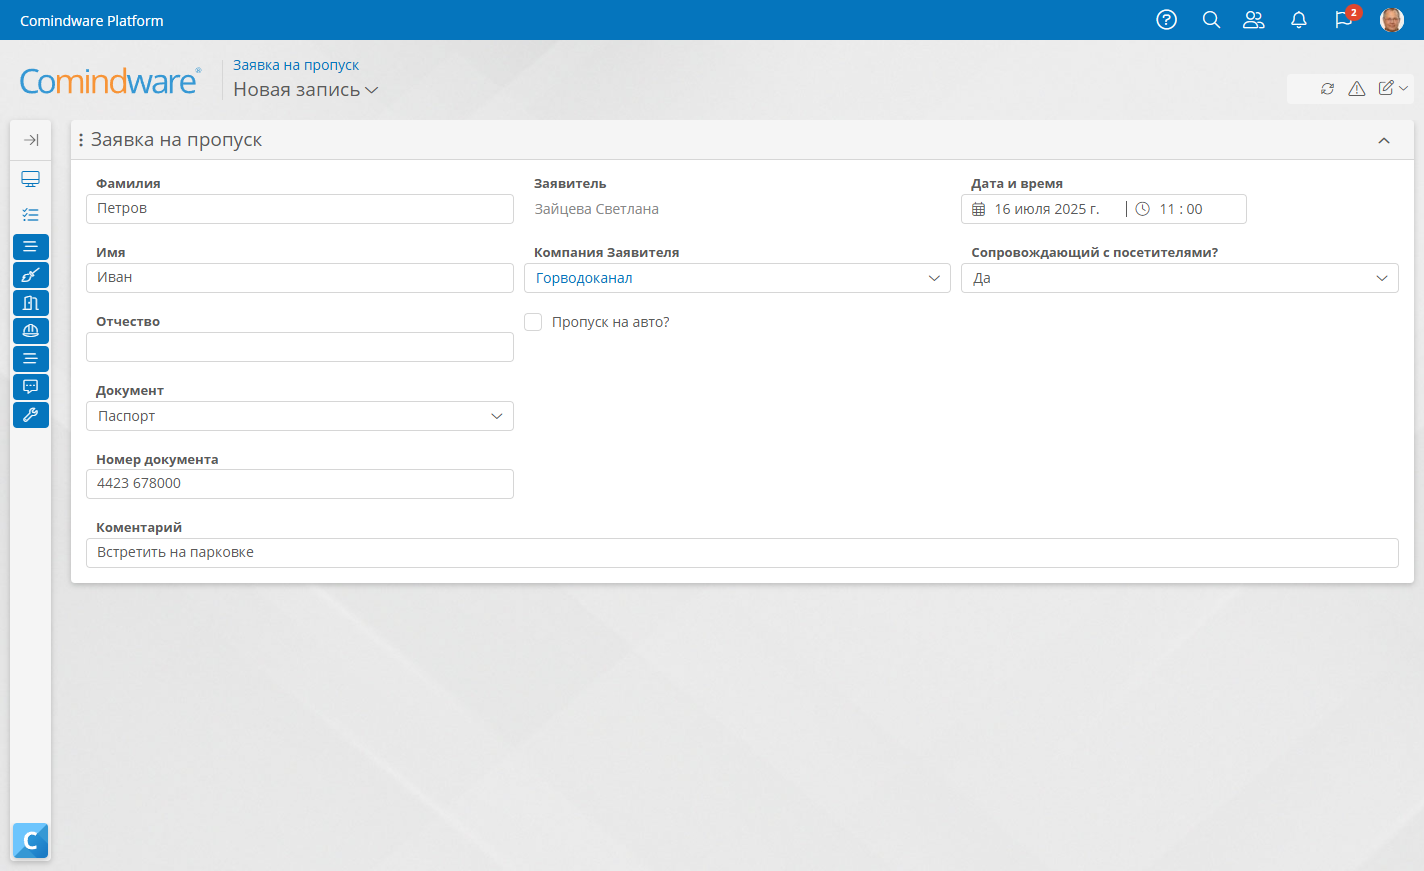
Task: Open 'Сопровождающий с посетителями?' dropdown
Action: (x=1179, y=278)
